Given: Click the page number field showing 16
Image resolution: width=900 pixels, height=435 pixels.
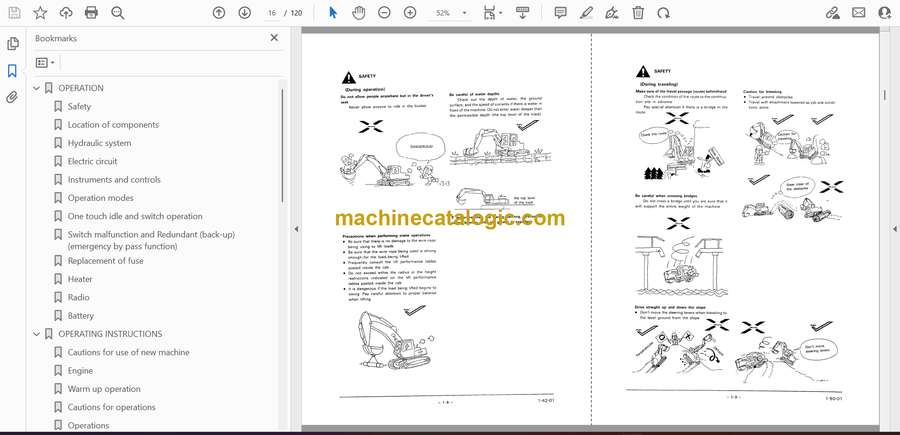Looking at the screenshot, I should [x=272, y=13].
